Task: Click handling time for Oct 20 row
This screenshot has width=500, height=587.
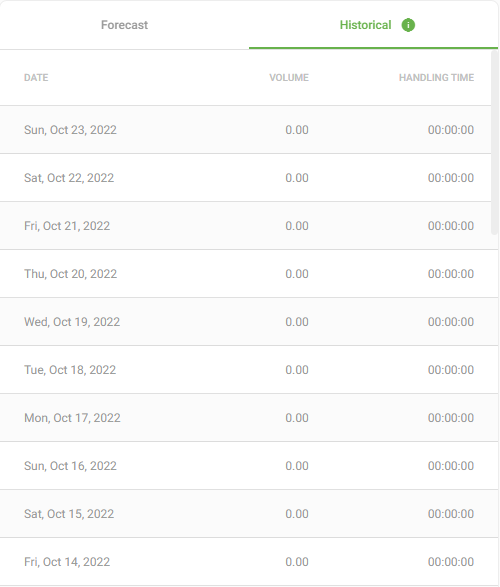Action: 451,274
